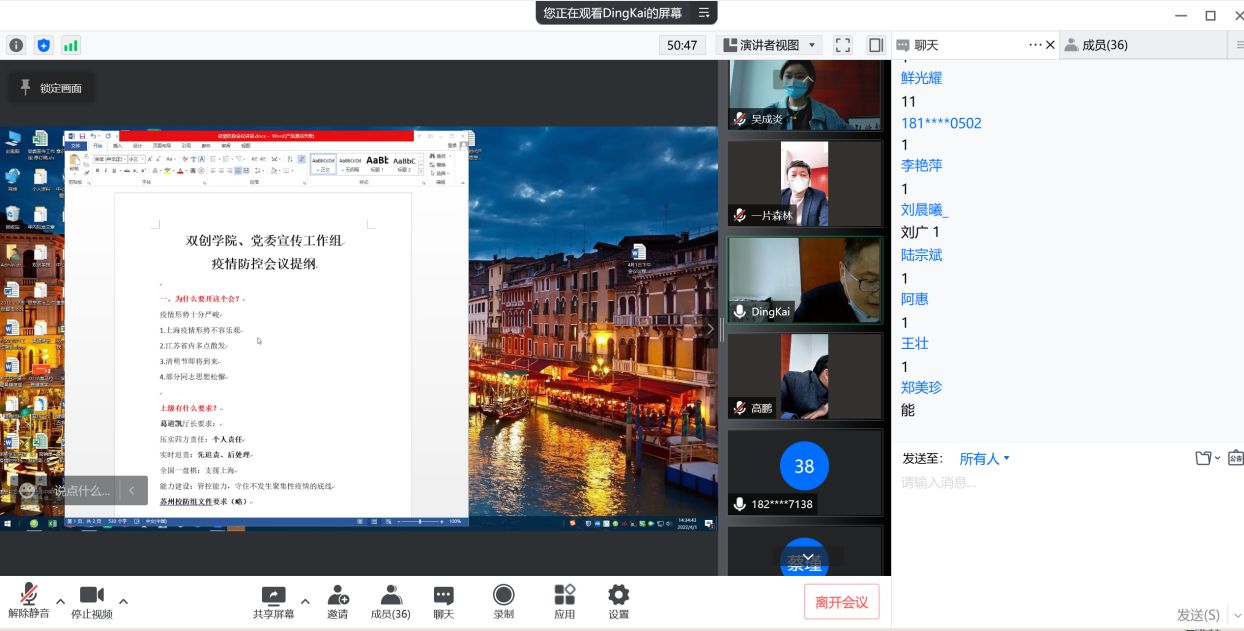Click the meeting info icon

(x=16, y=45)
